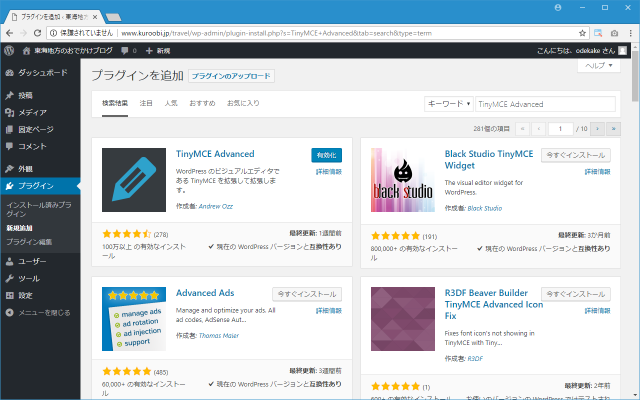The image size is (640, 400).
Task: Open the Chrome three-dot menu
Action: coord(630,33)
